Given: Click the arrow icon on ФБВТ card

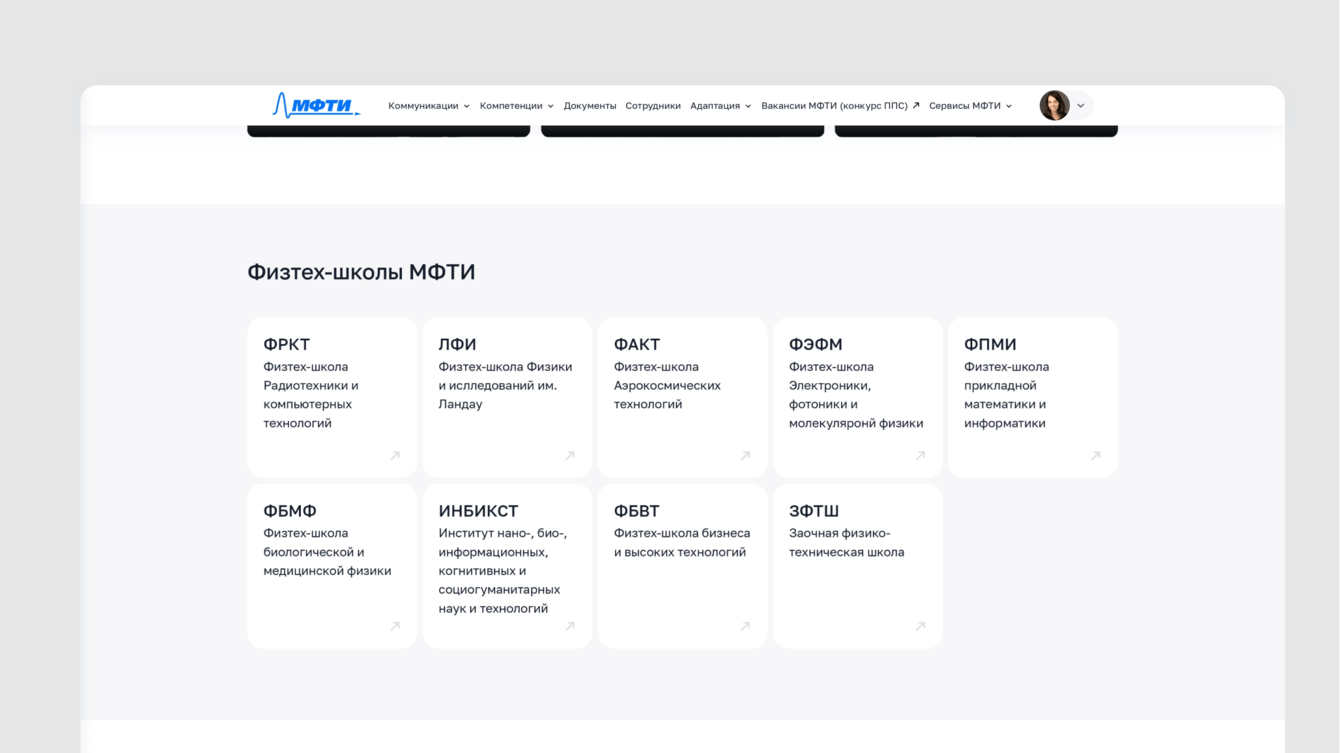Looking at the screenshot, I should click(x=745, y=627).
